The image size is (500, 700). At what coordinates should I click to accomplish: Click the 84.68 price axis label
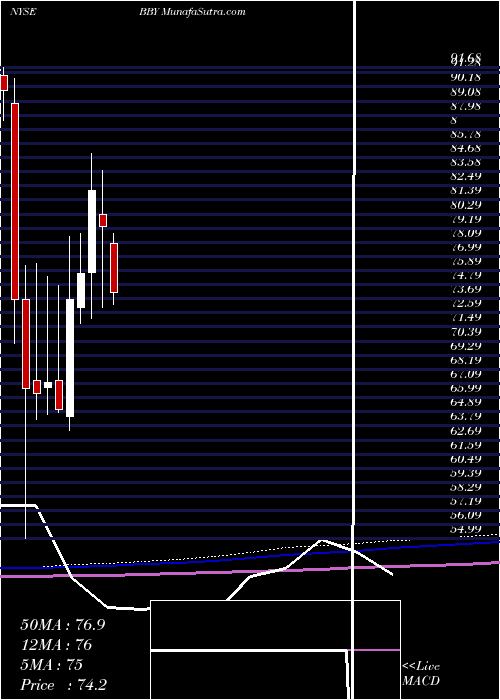pyautogui.click(x=465, y=148)
